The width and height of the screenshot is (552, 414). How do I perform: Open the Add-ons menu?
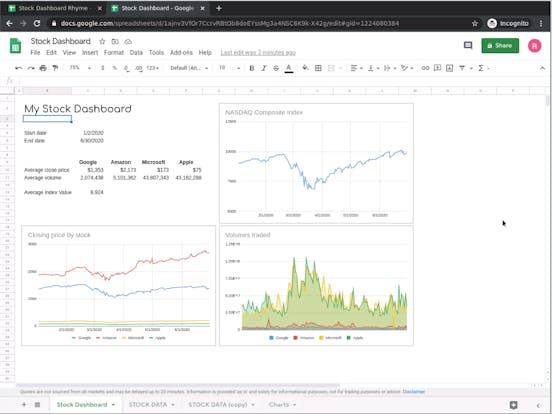pos(181,52)
